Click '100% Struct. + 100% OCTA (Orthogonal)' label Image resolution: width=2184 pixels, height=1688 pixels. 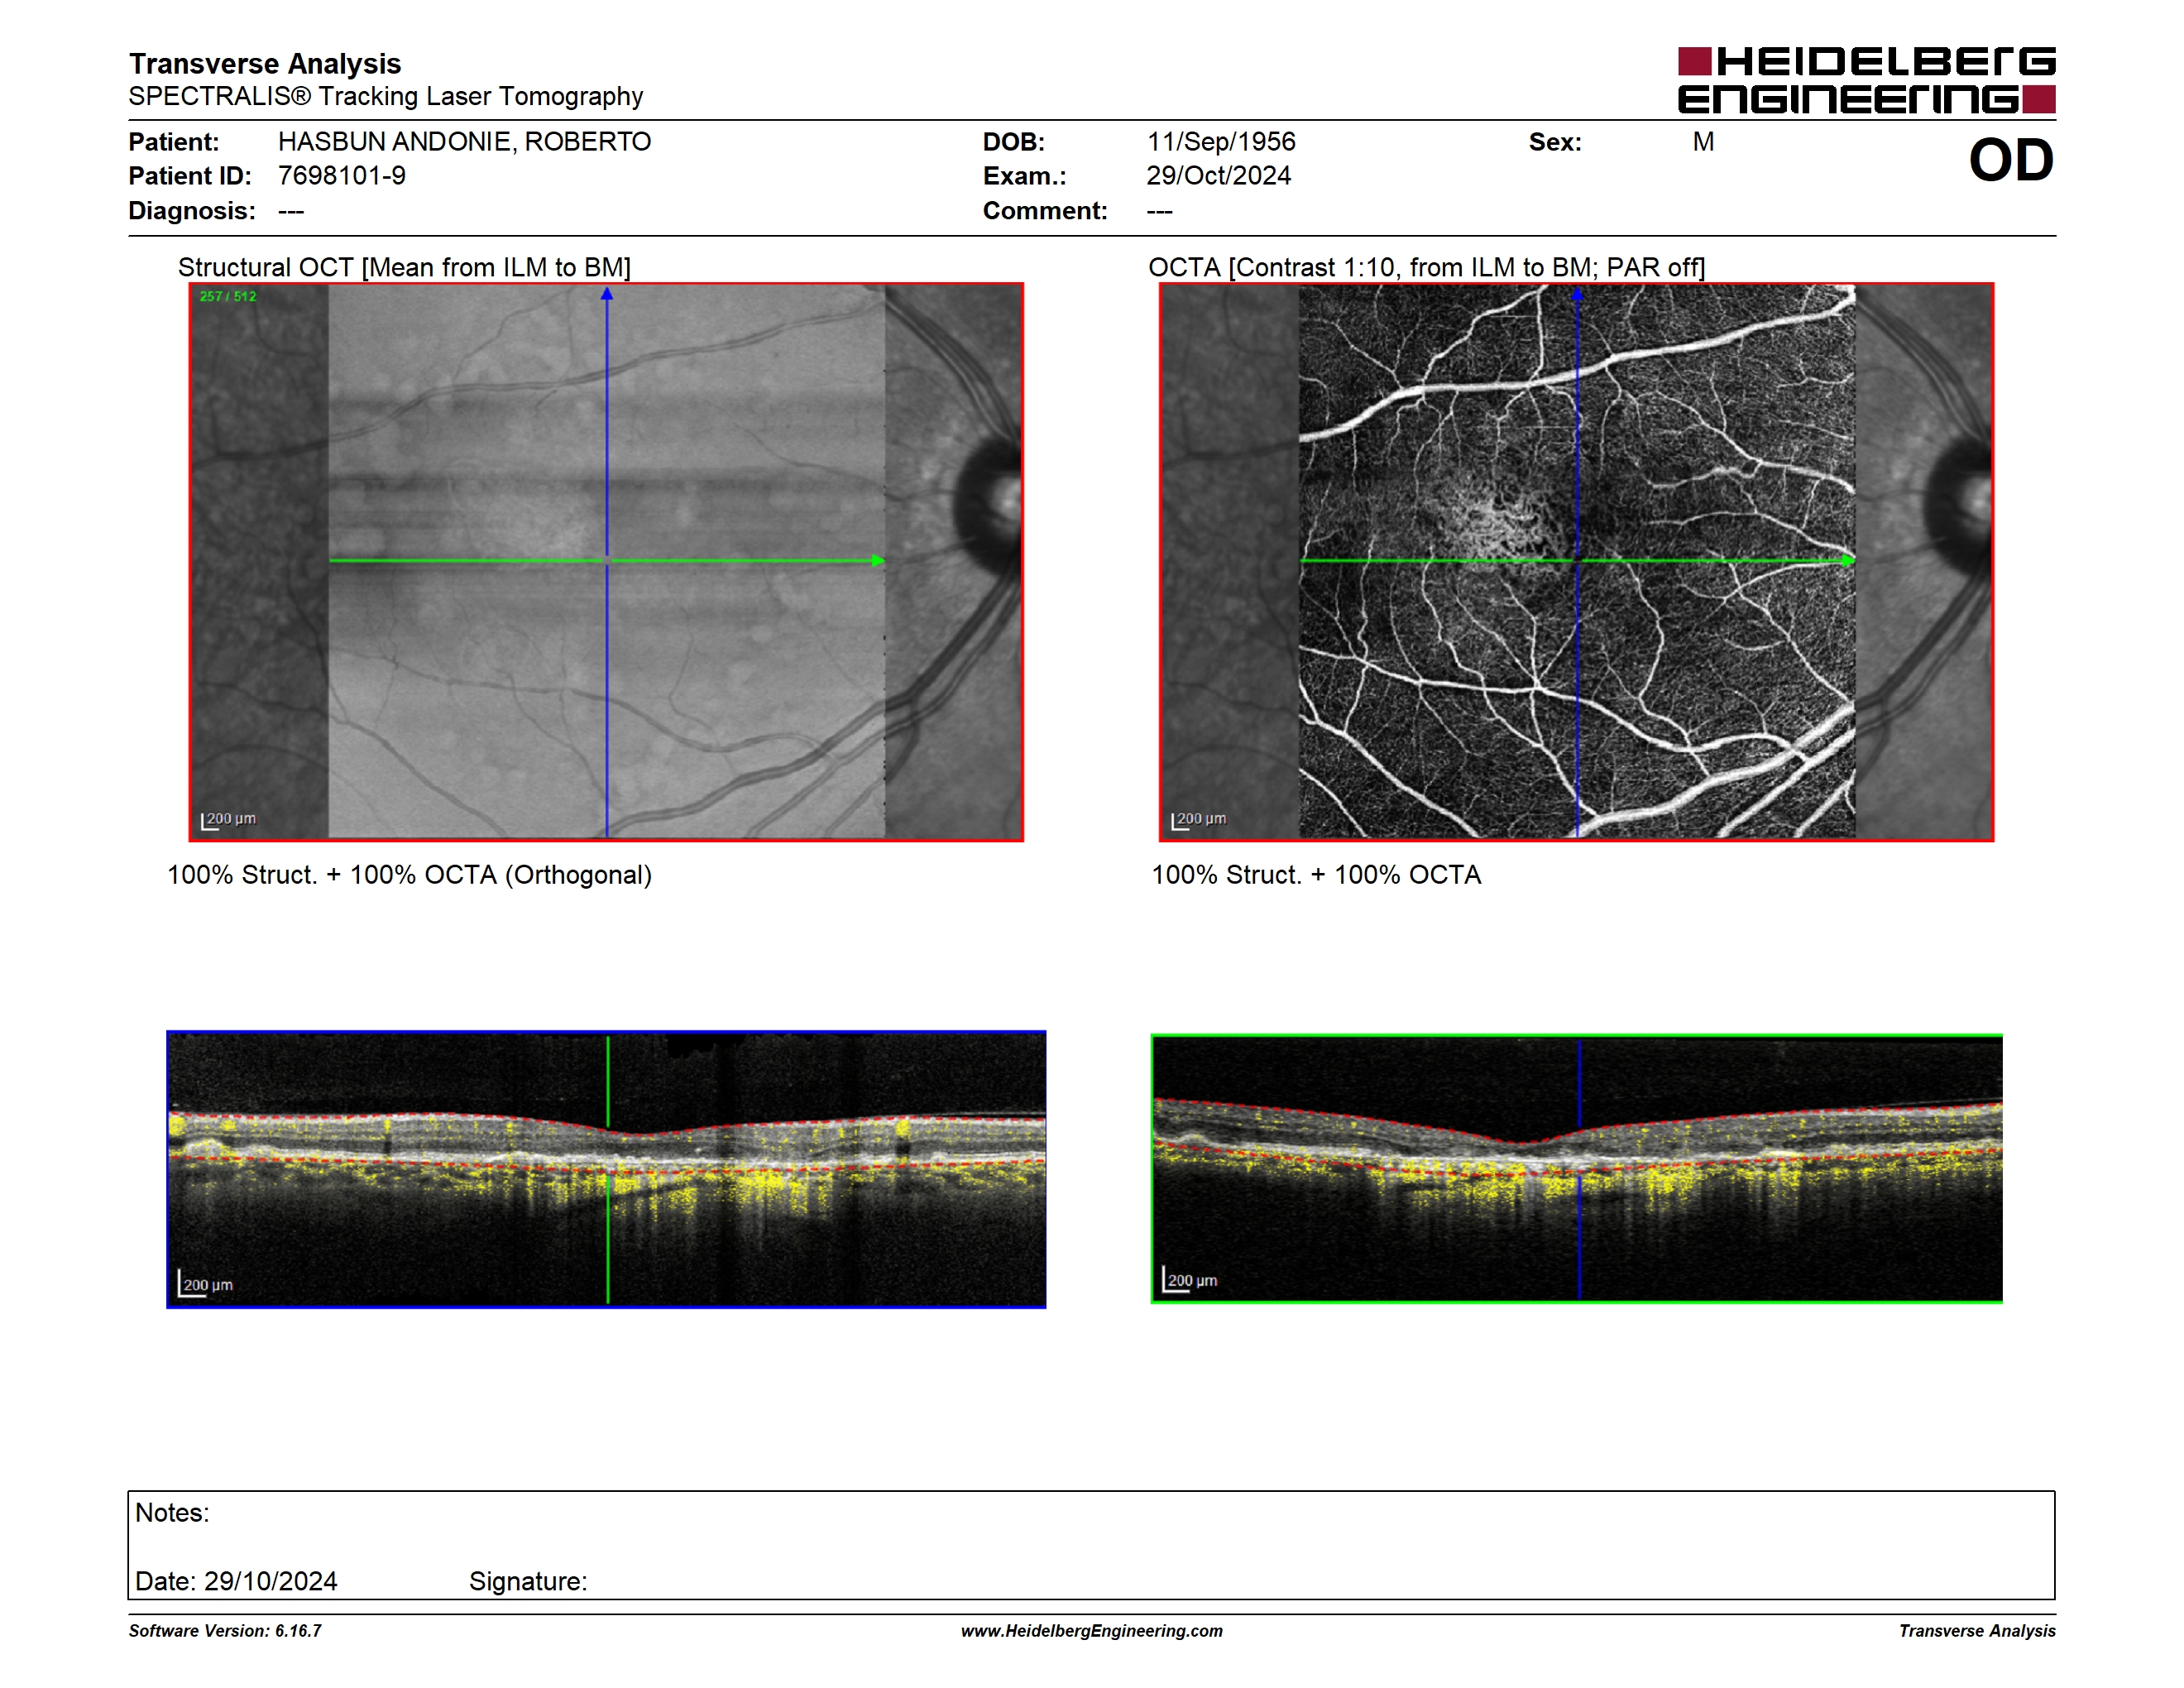point(409,875)
